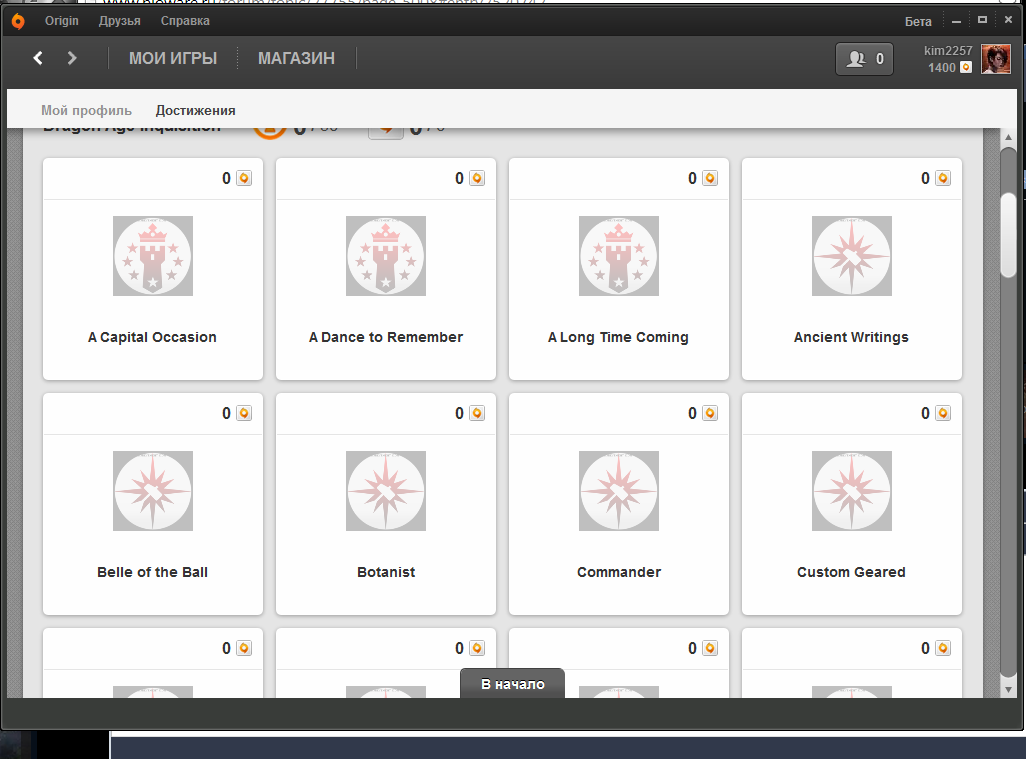Switch to МАГАЗИН tab
This screenshot has width=1026, height=759.
(x=296, y=58)
